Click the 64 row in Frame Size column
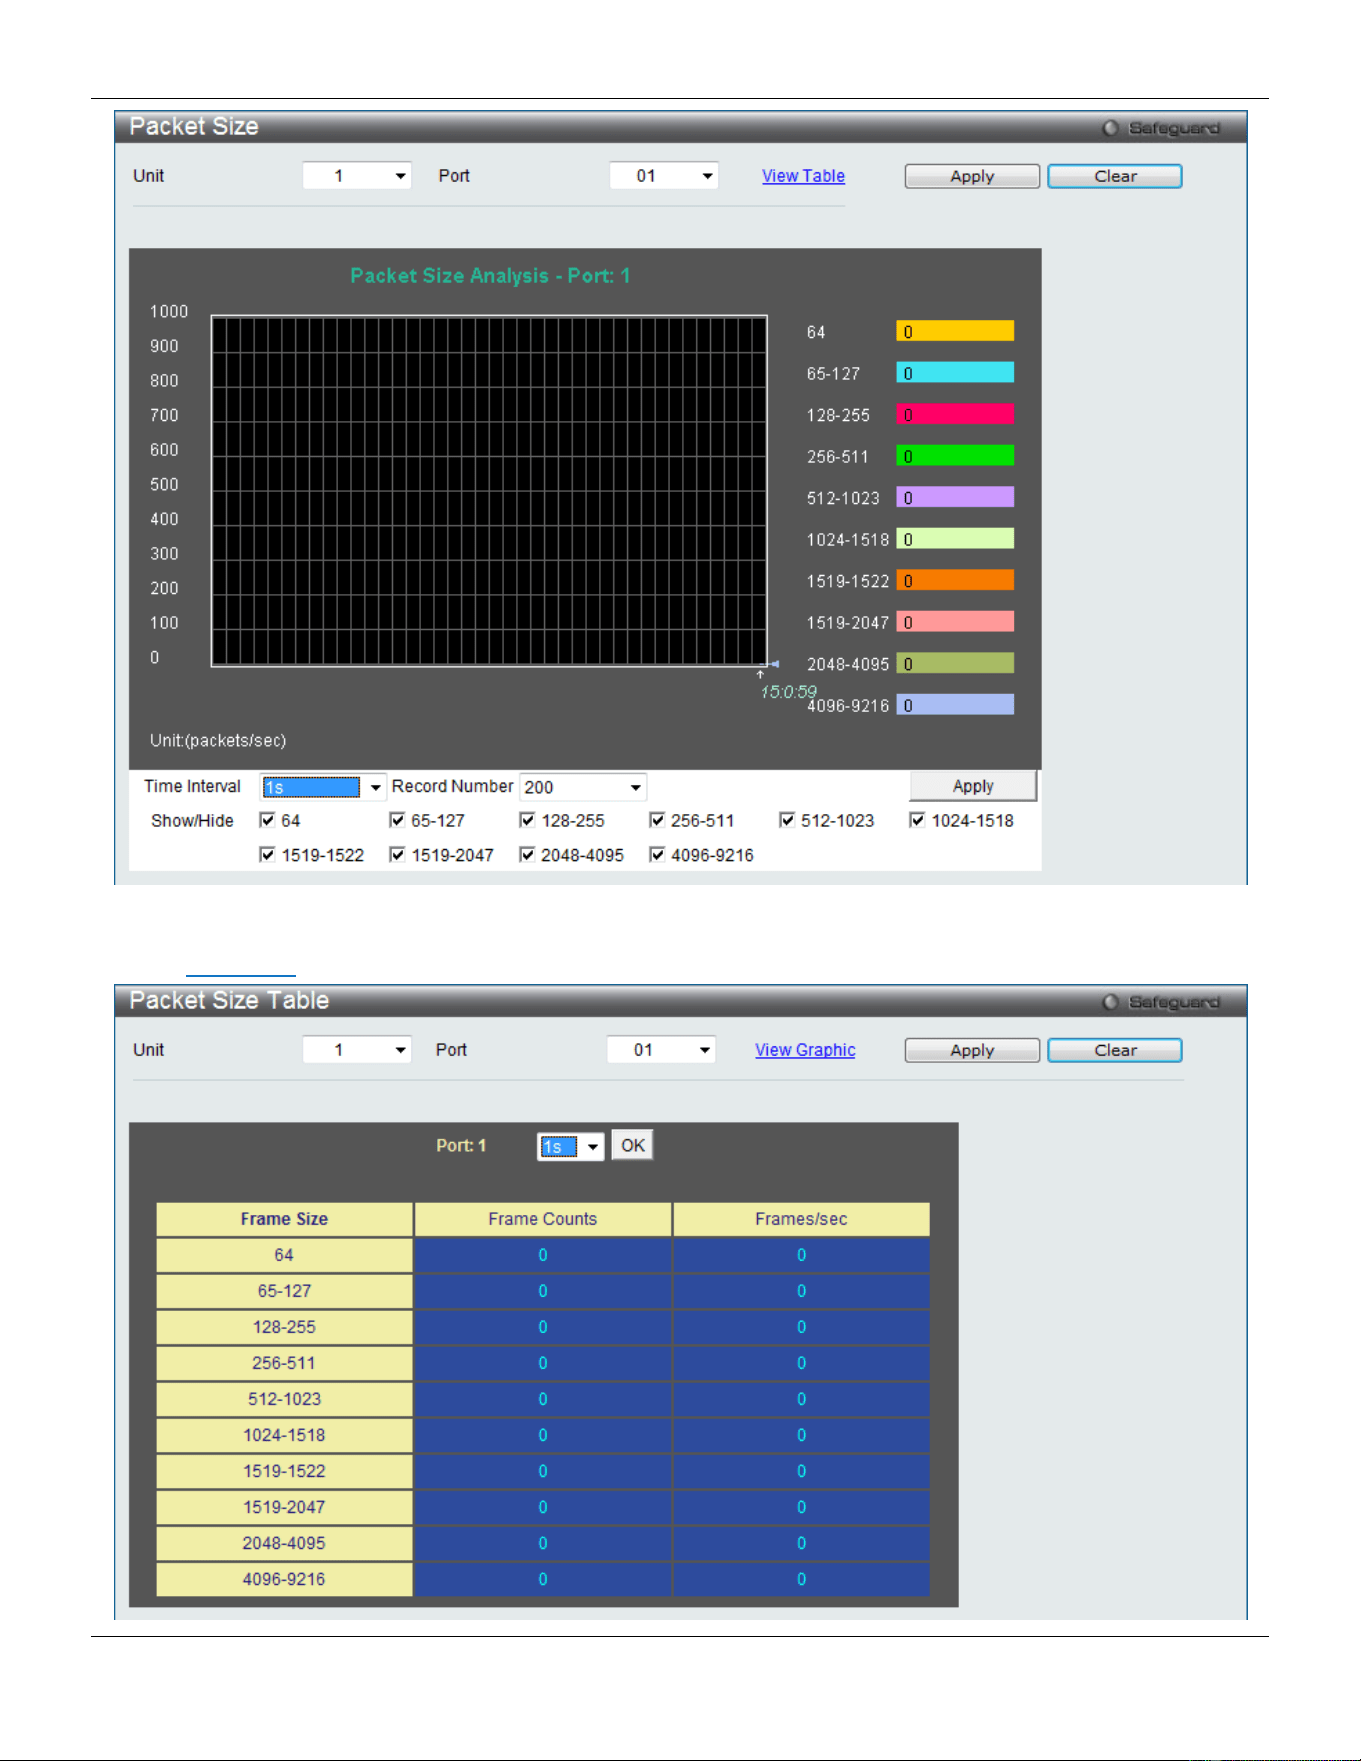The height and width of the screenshot is (1761, 1361). tap(284, 1255)
